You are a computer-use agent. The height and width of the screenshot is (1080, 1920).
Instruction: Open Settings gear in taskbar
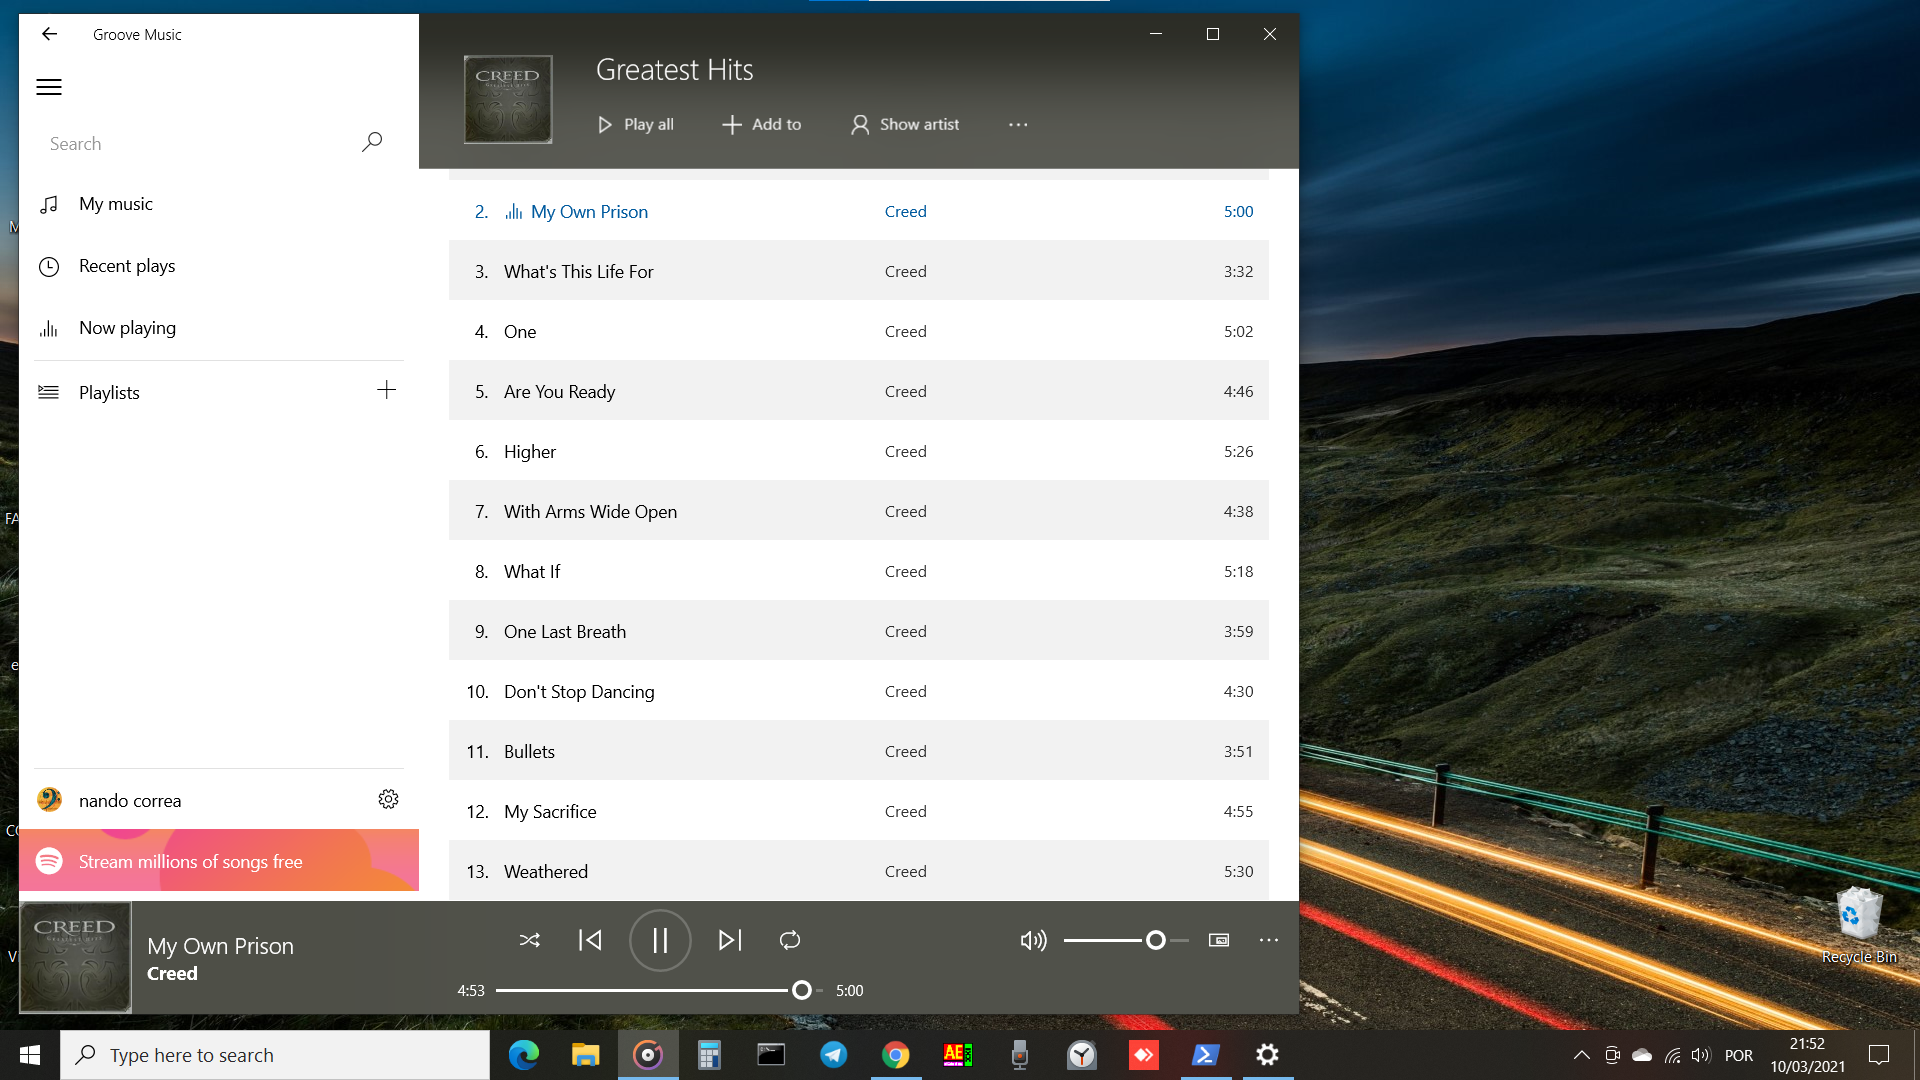pyautogui.click(x=1268, y=1055)
